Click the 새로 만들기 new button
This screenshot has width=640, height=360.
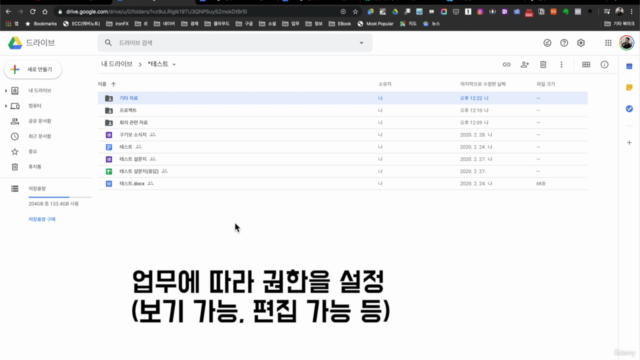pyautogui.click(x=33, y=69)
